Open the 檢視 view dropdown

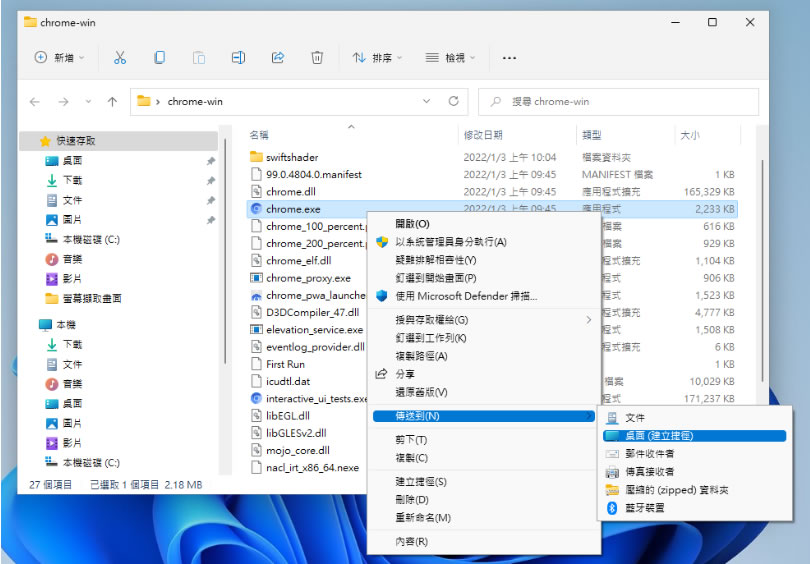pyautogui.click(x=450, y=57)
